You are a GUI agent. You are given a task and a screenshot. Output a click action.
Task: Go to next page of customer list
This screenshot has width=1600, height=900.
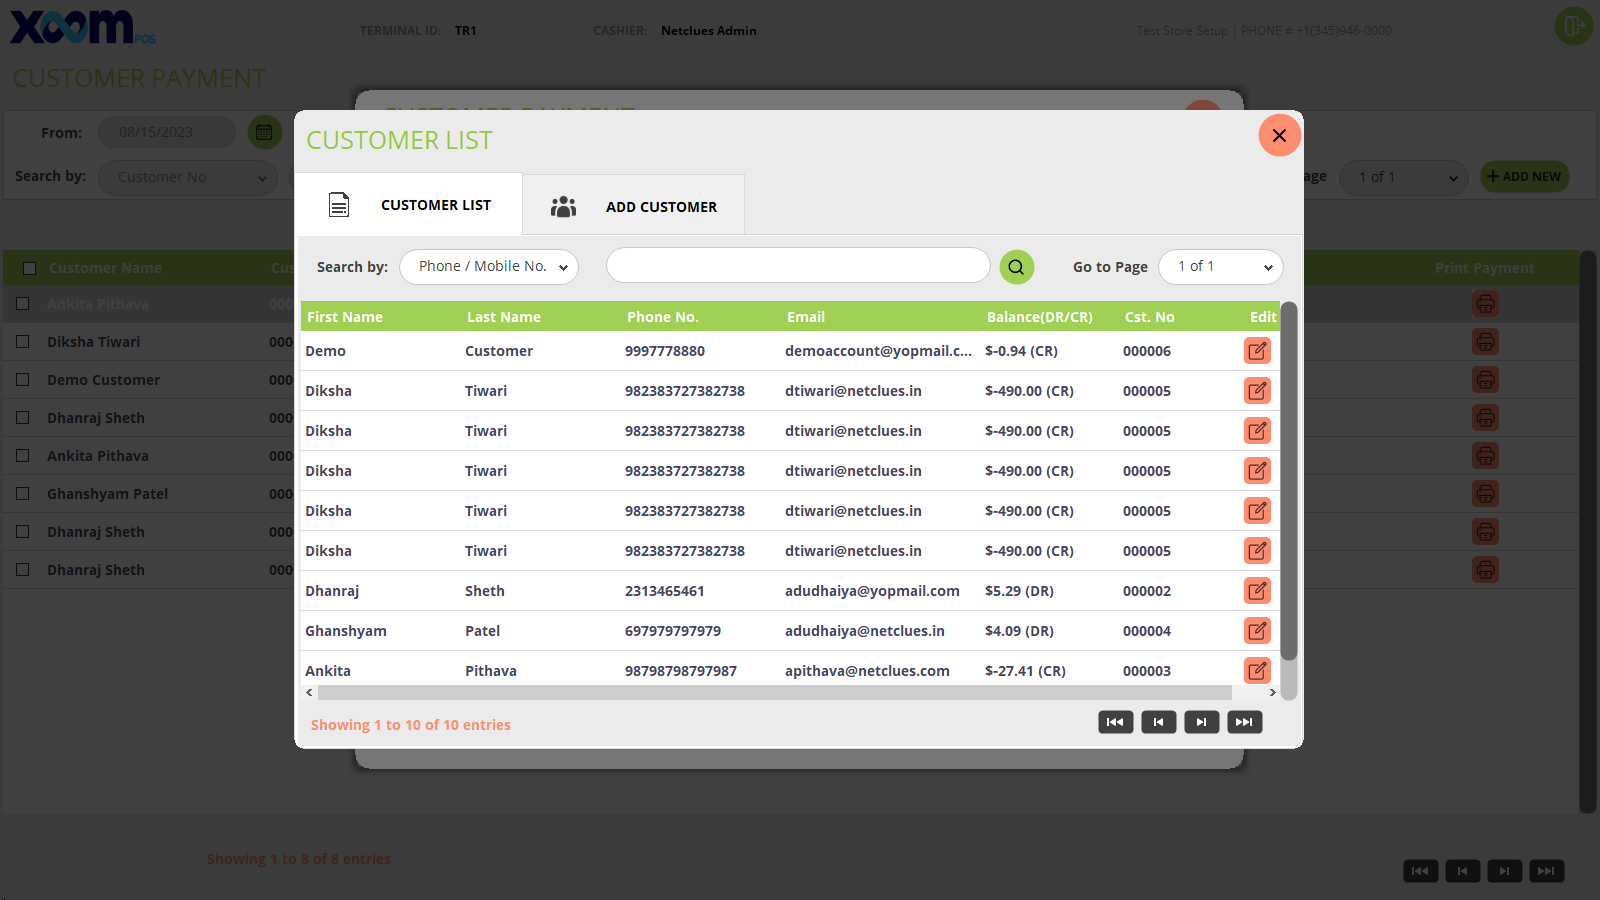1201,722
